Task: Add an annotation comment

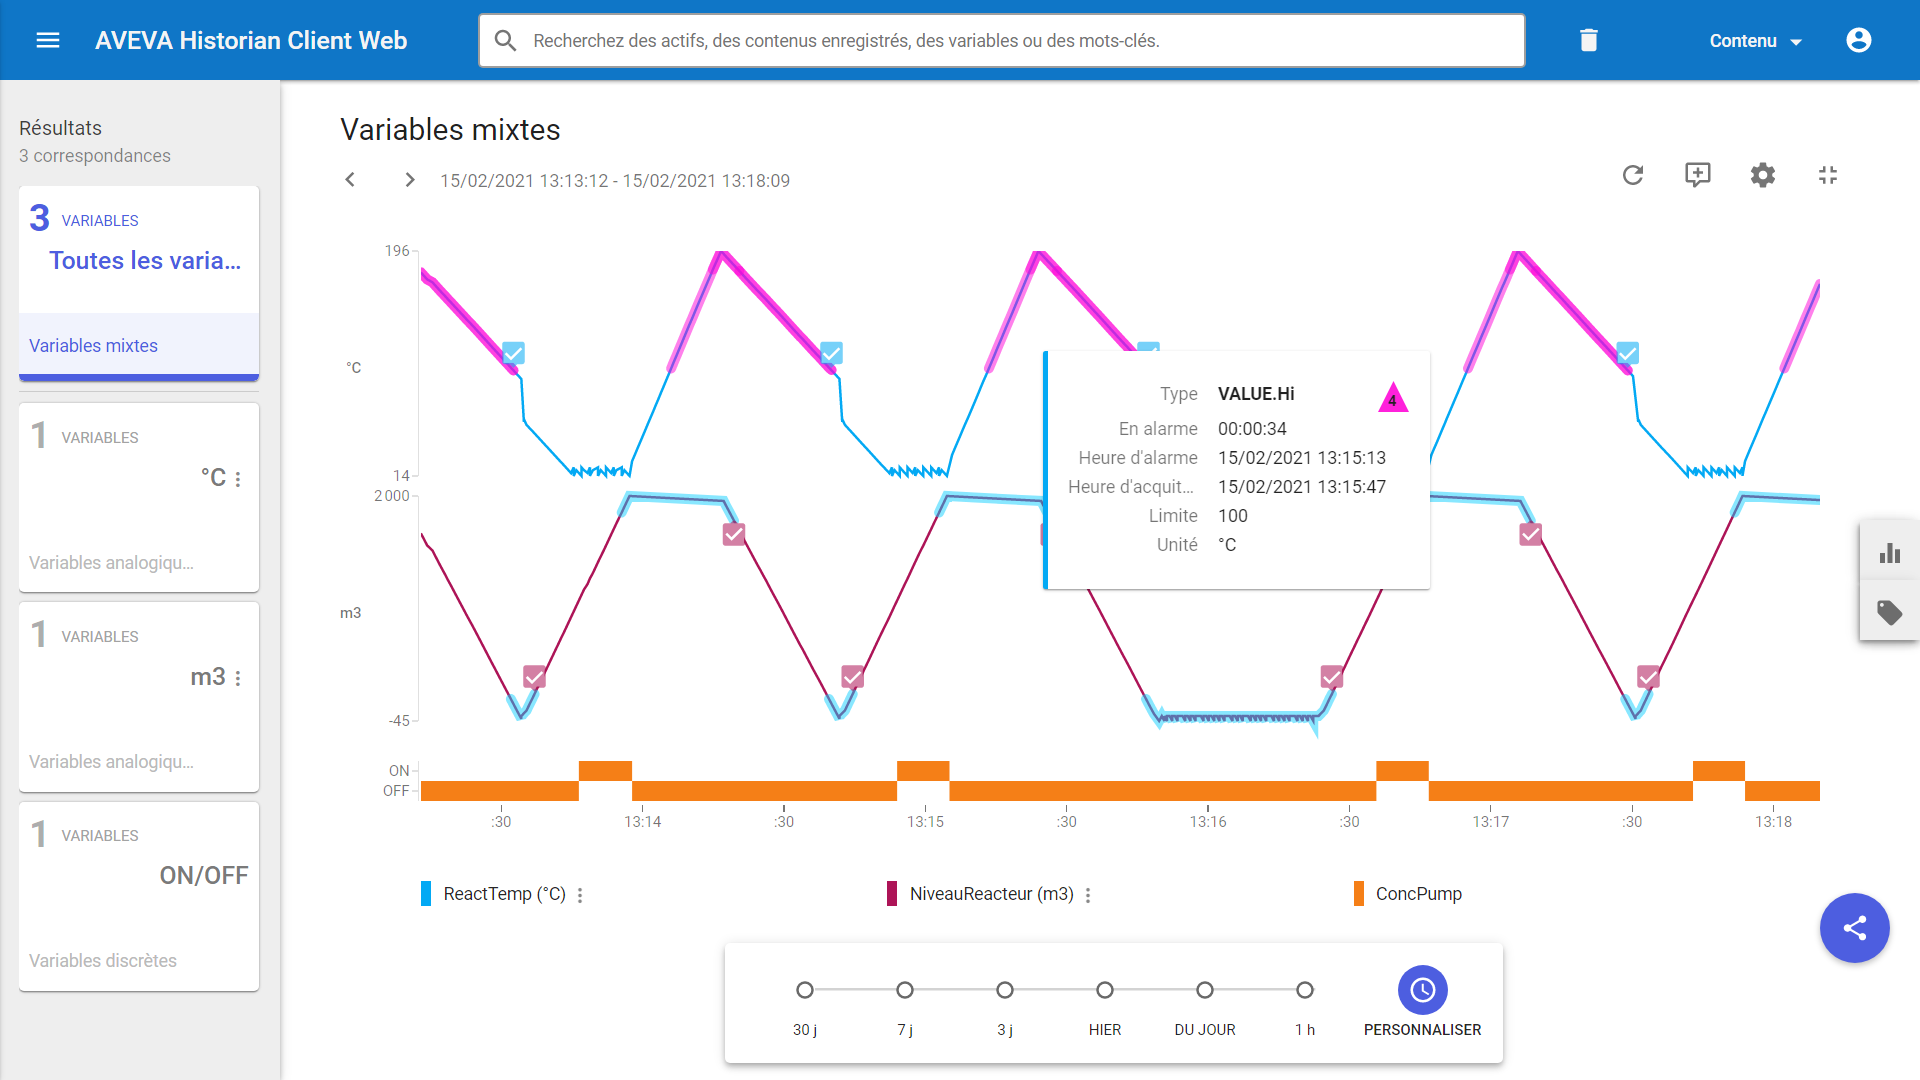Action: click(1698, 175)
